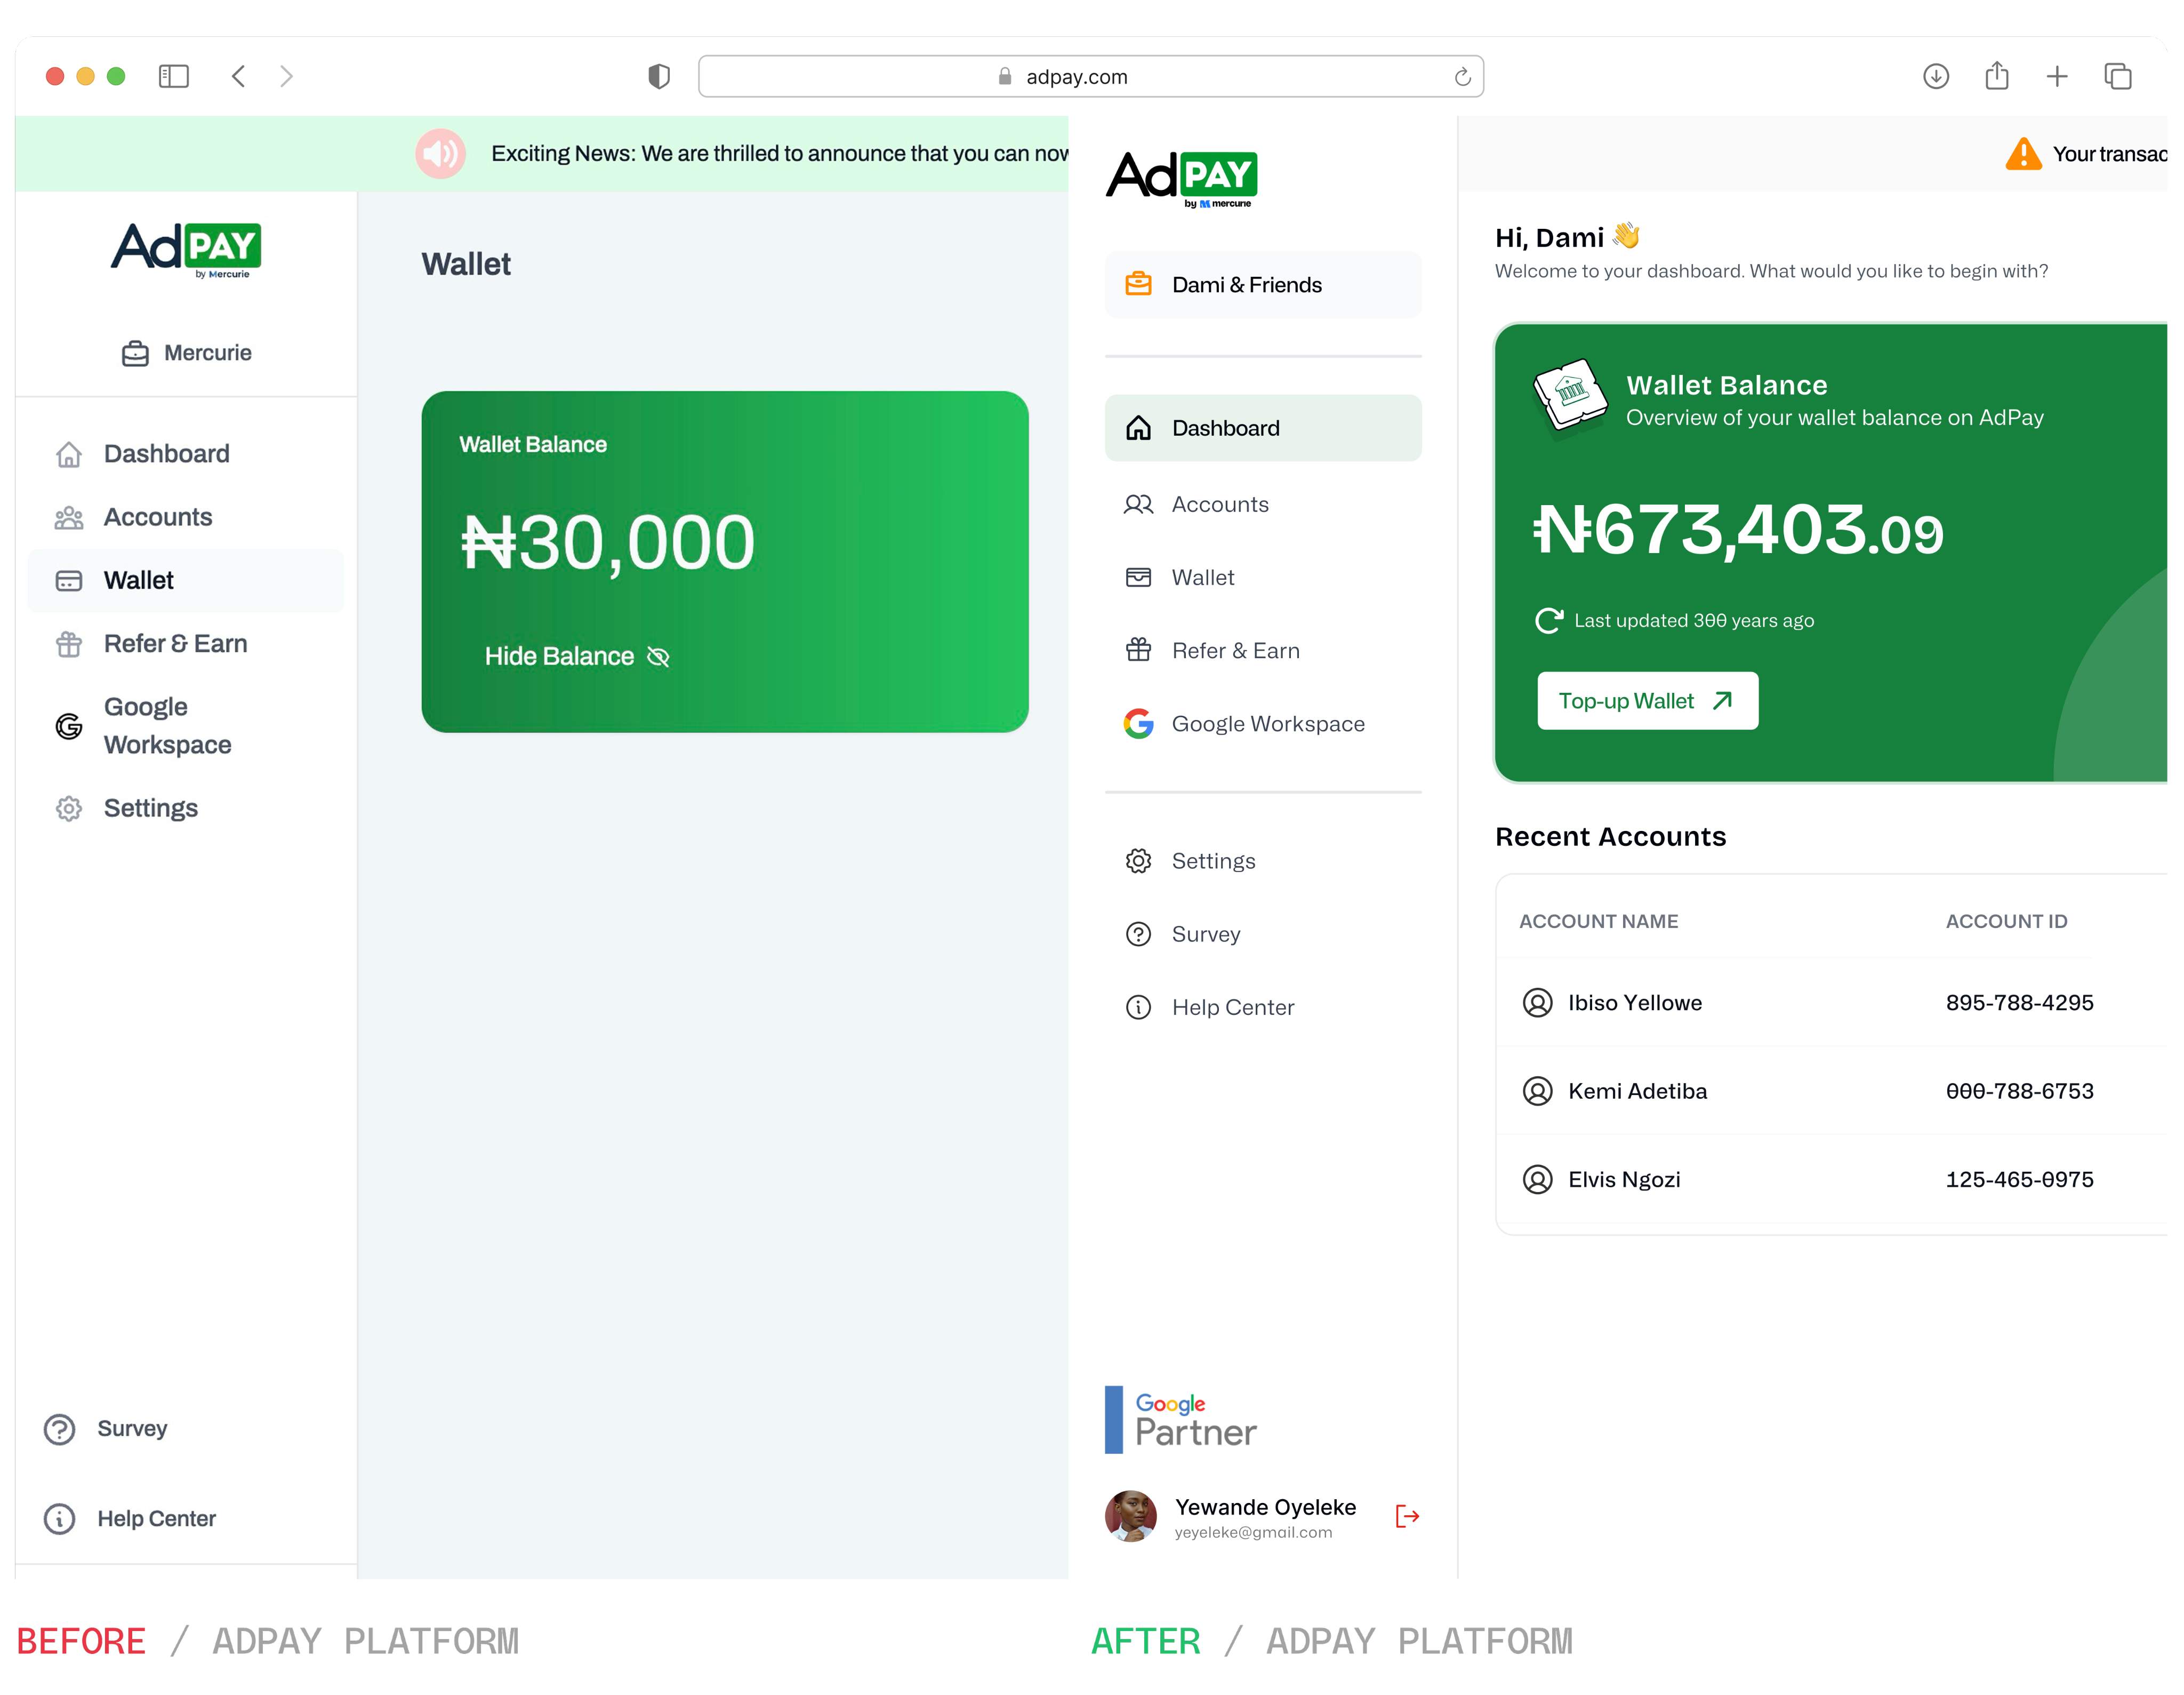Click the Google Partner badge
This screenshot has width=2184, height=1695.
tap(1181, 1420)
